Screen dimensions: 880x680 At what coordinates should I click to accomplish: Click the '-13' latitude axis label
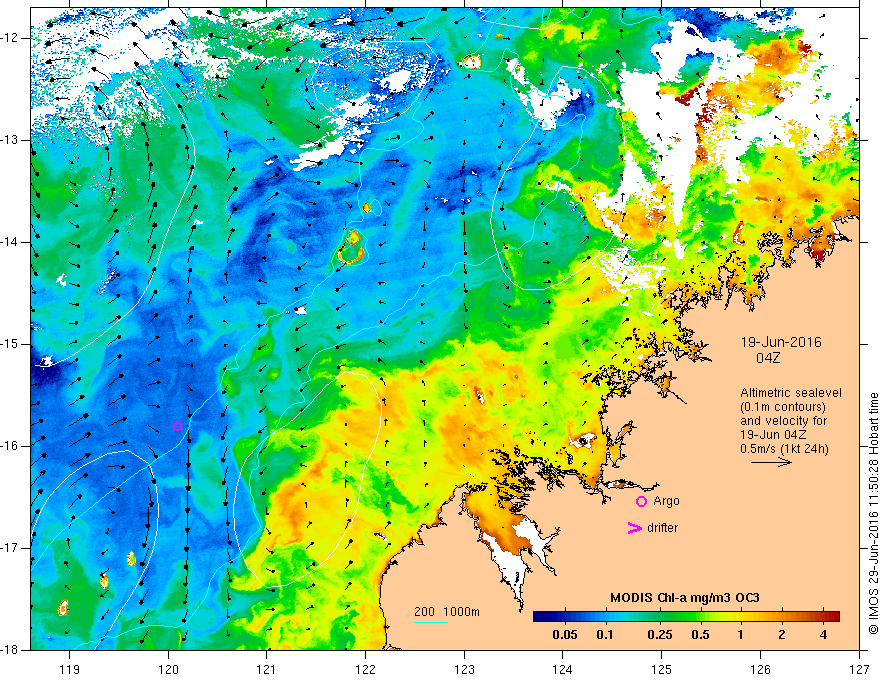tap(10, 140)
